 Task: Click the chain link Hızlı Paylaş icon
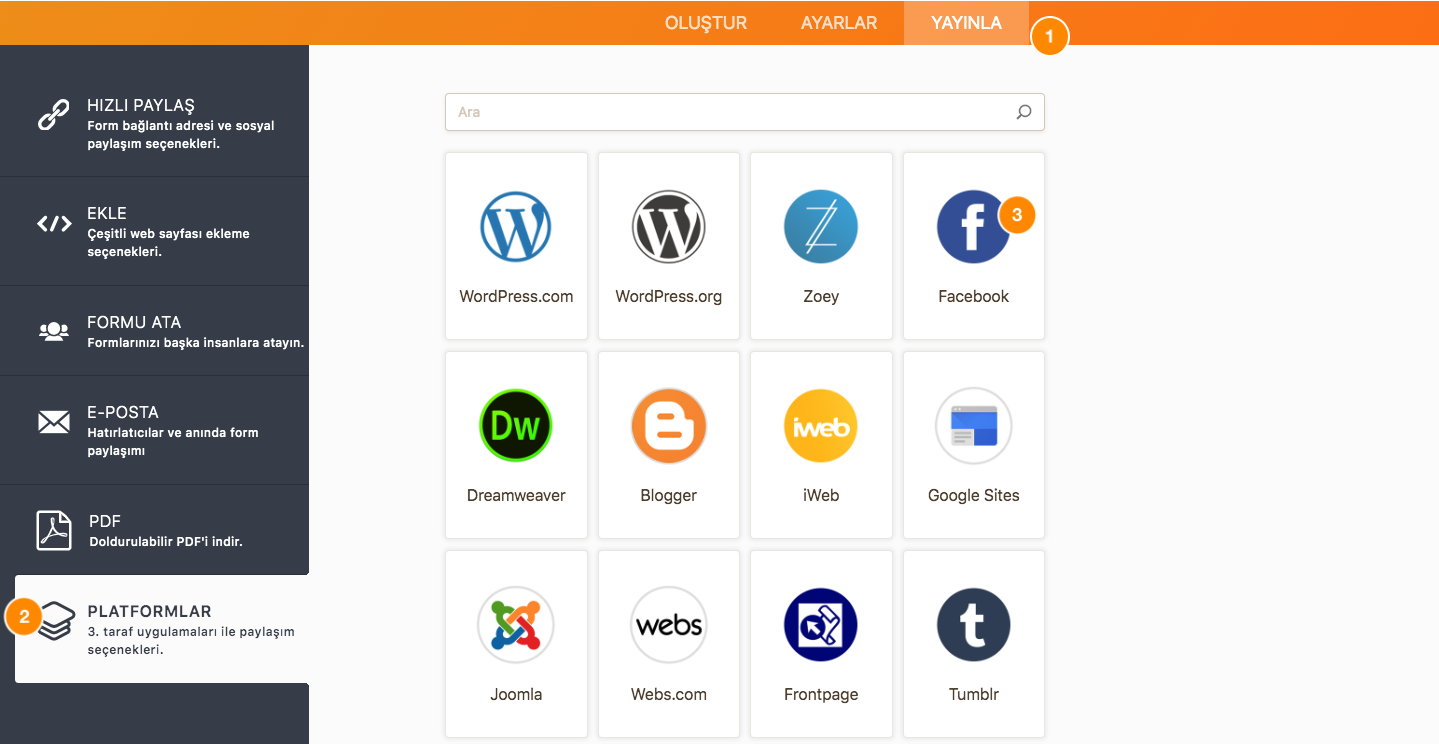click(54, 115)
